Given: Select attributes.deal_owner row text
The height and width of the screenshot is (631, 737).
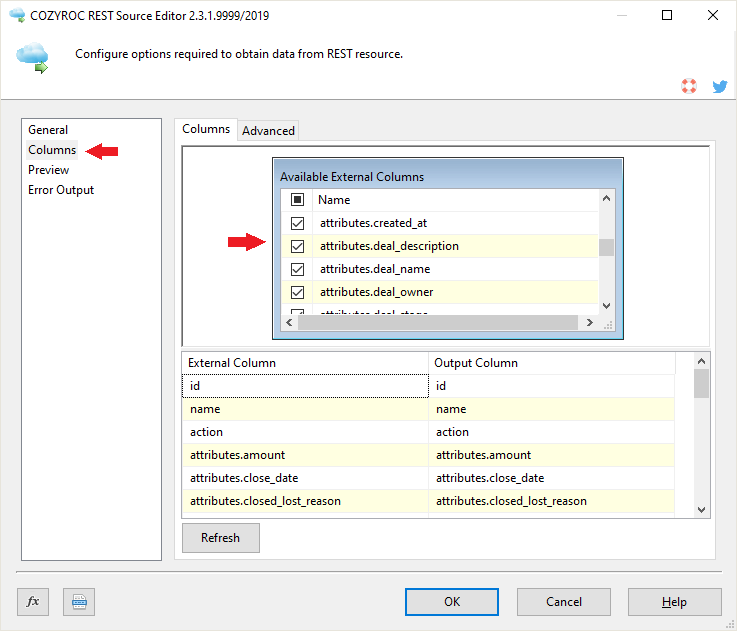Looking at the screenshot, I should click(376, 292).
